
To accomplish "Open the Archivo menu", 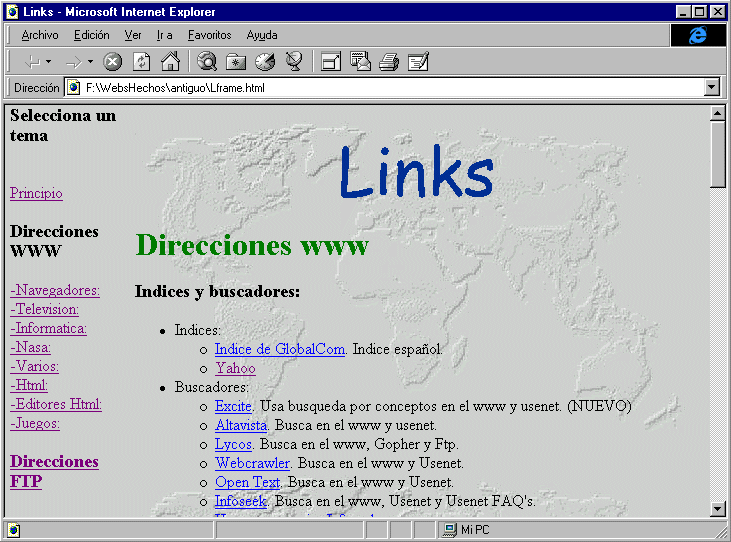I will (40, 35).
